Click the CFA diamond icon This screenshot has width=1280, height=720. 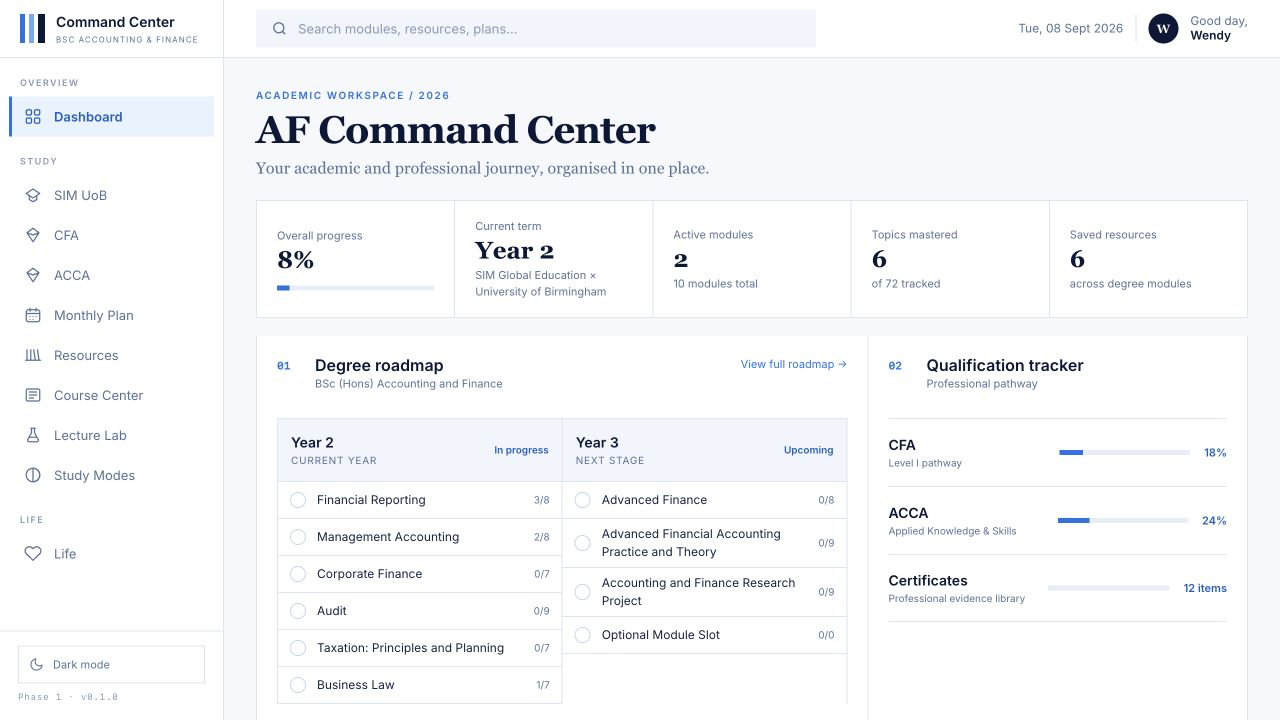[33, 235]
